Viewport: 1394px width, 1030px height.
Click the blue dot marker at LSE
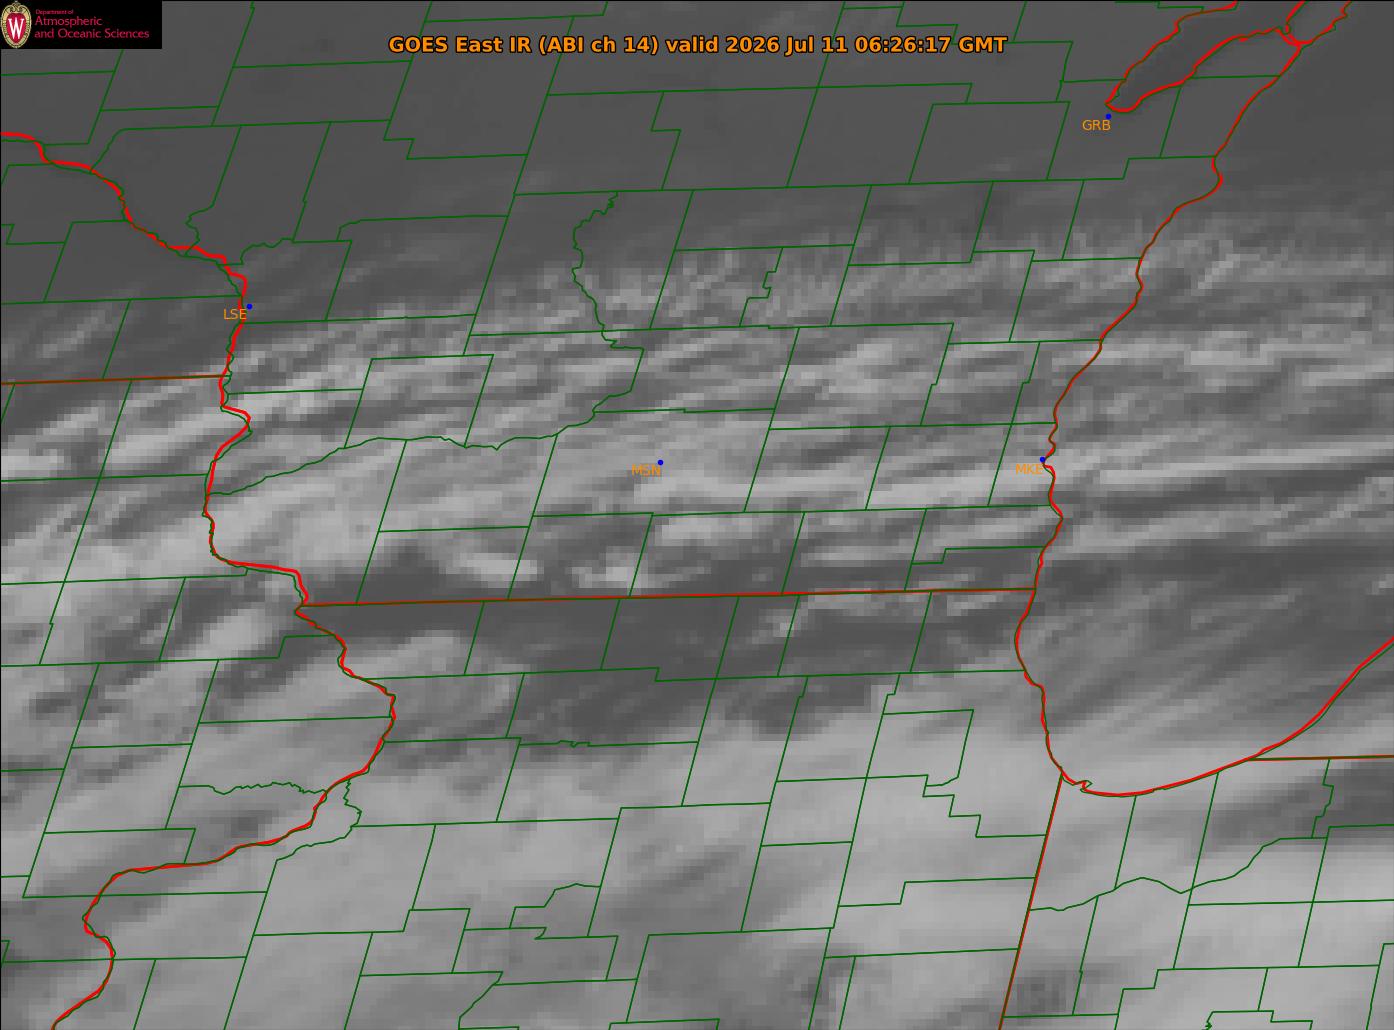(249, 306)
